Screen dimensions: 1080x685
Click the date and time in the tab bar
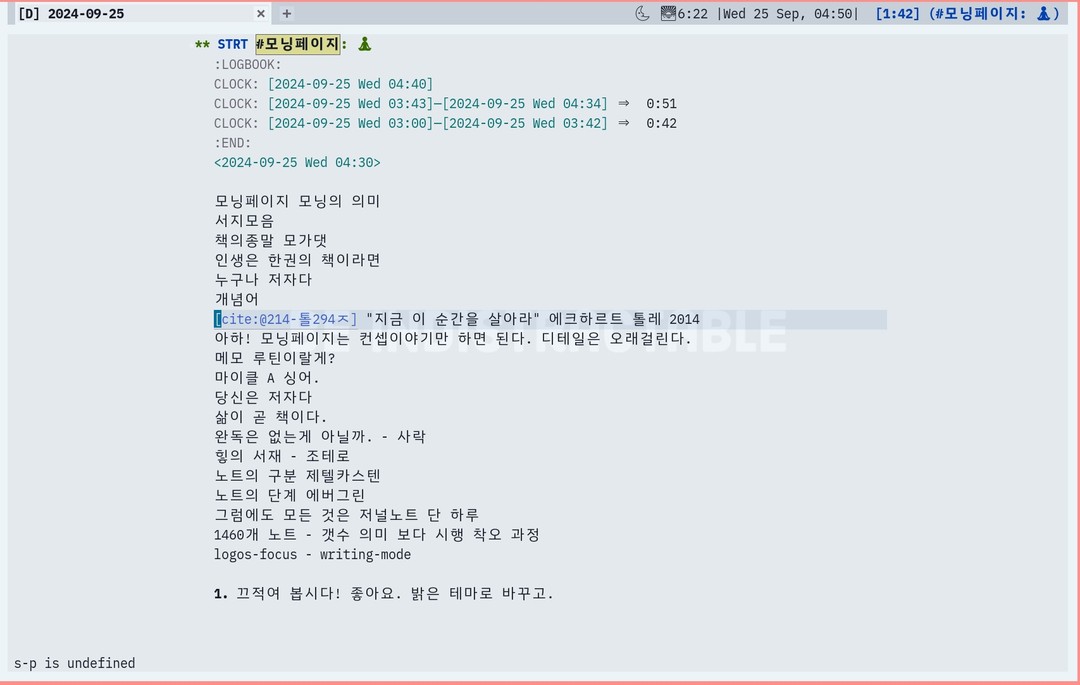tap(787, 14)
